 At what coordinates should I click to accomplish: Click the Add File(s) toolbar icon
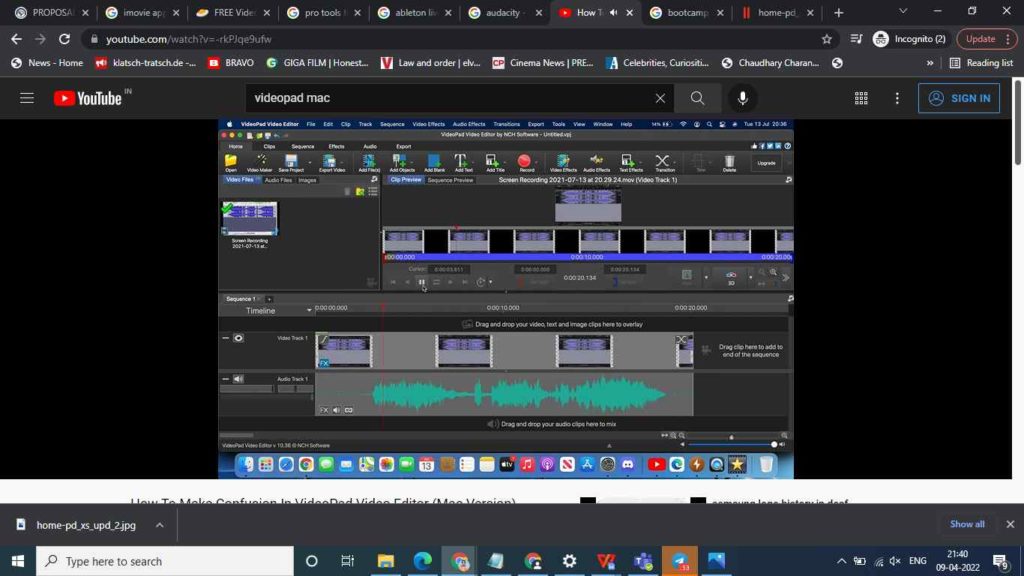click(369, 161)
